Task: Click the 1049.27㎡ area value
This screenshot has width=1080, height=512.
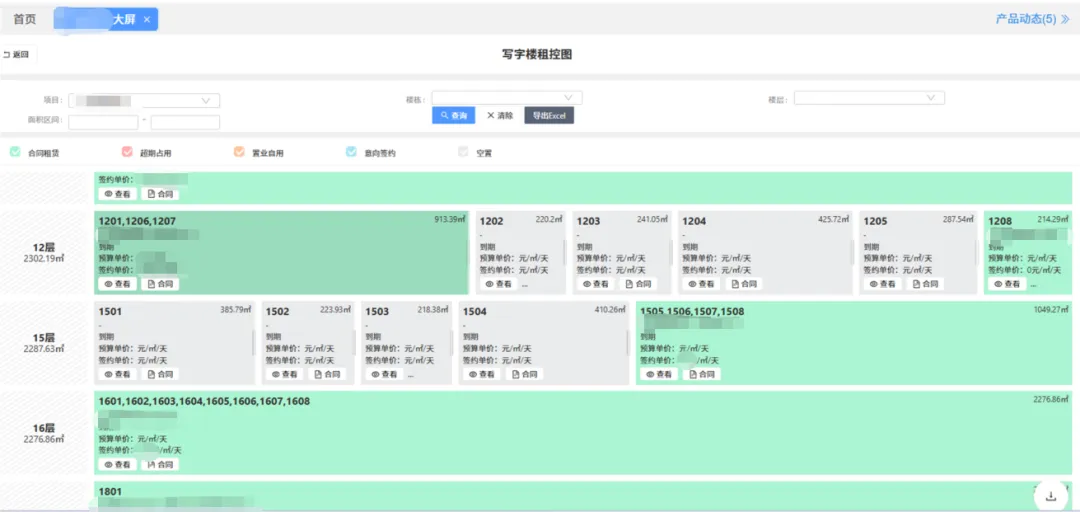Action: click(1051, 309)
